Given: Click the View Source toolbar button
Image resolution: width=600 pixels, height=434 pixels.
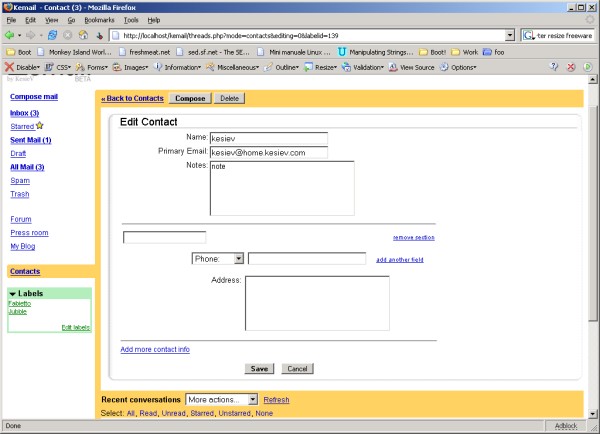Looking at the screenshot, I should (412, 67).
